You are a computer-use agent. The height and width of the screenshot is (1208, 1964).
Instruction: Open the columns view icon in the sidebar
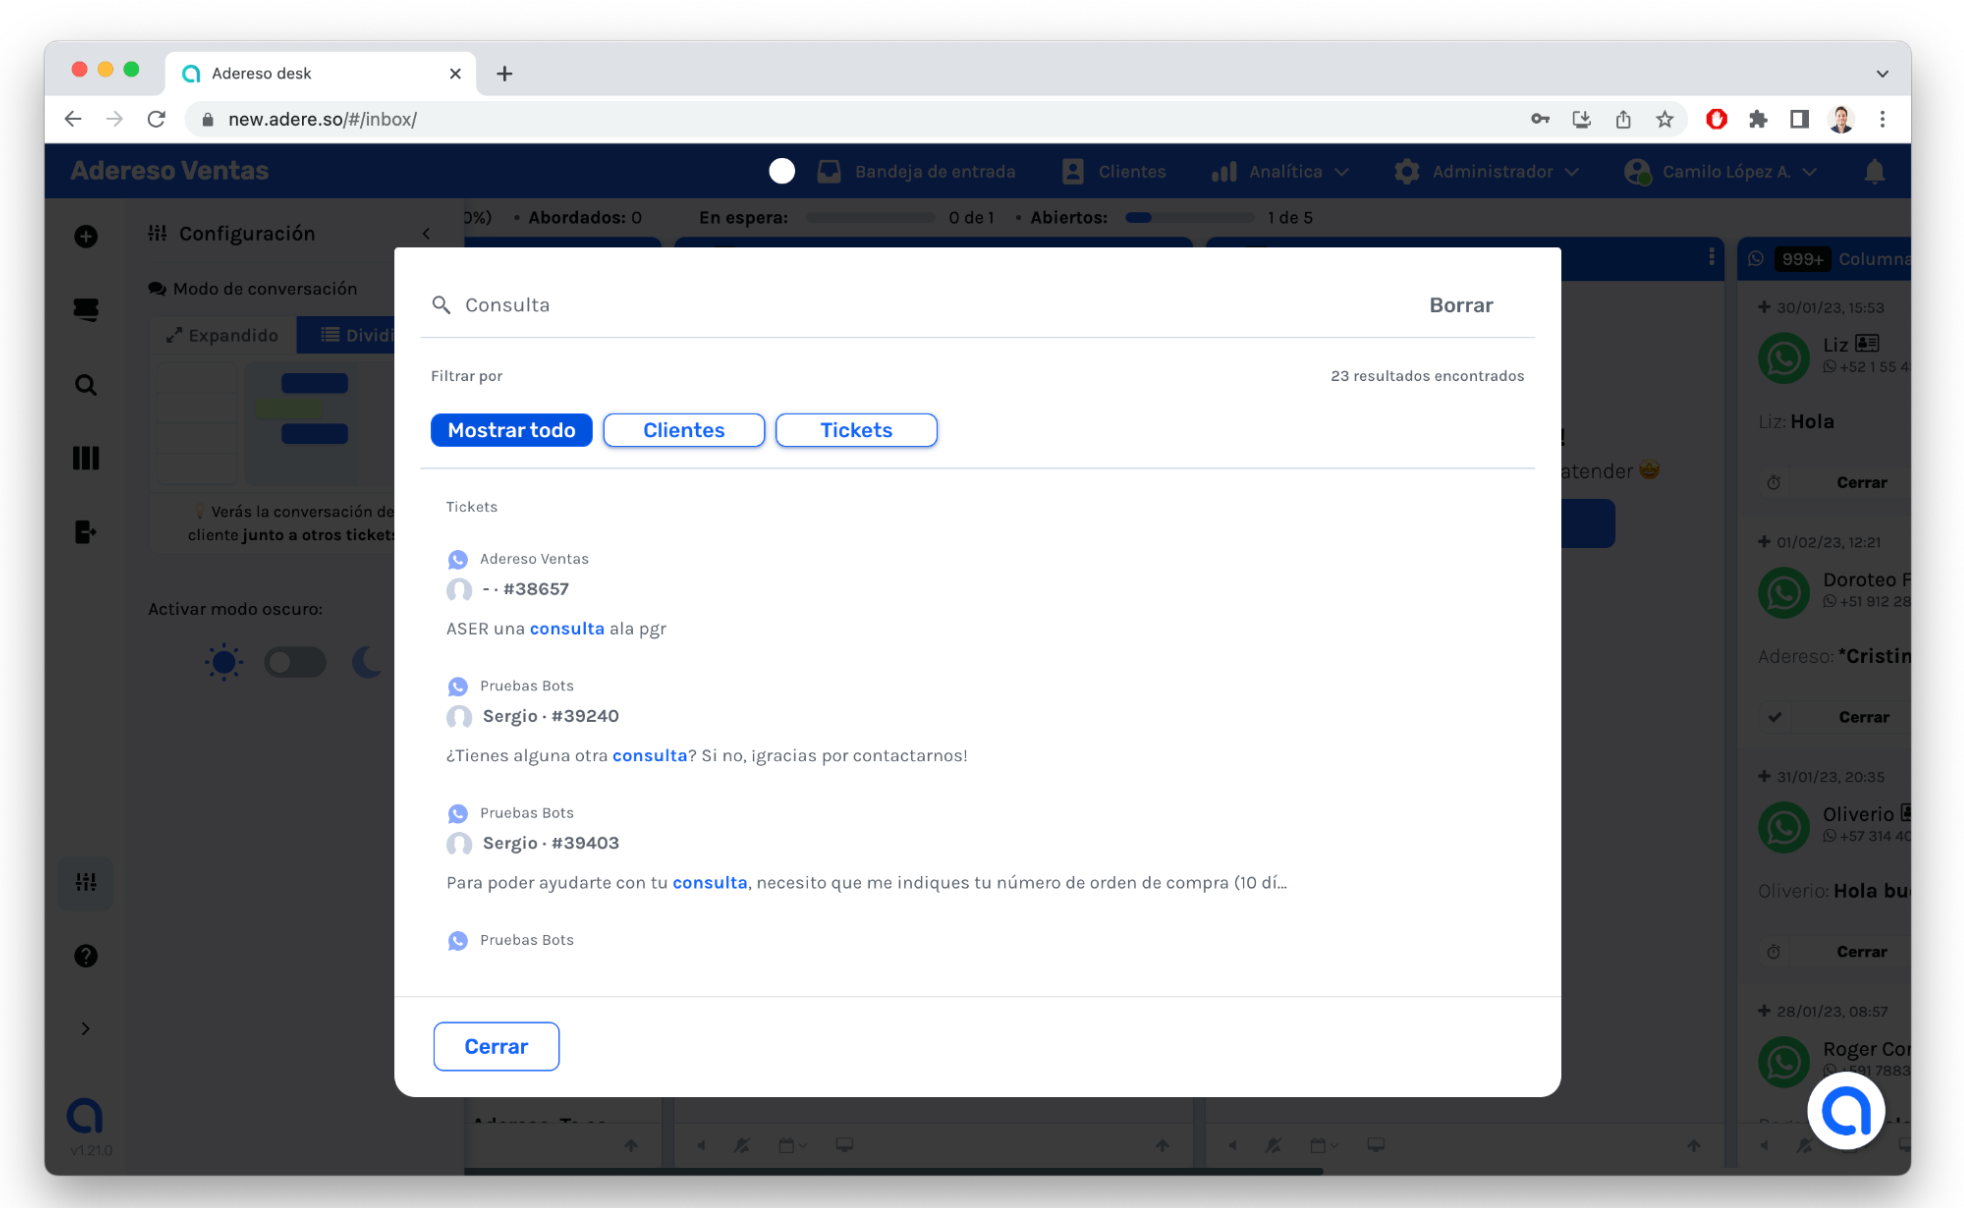86,458
